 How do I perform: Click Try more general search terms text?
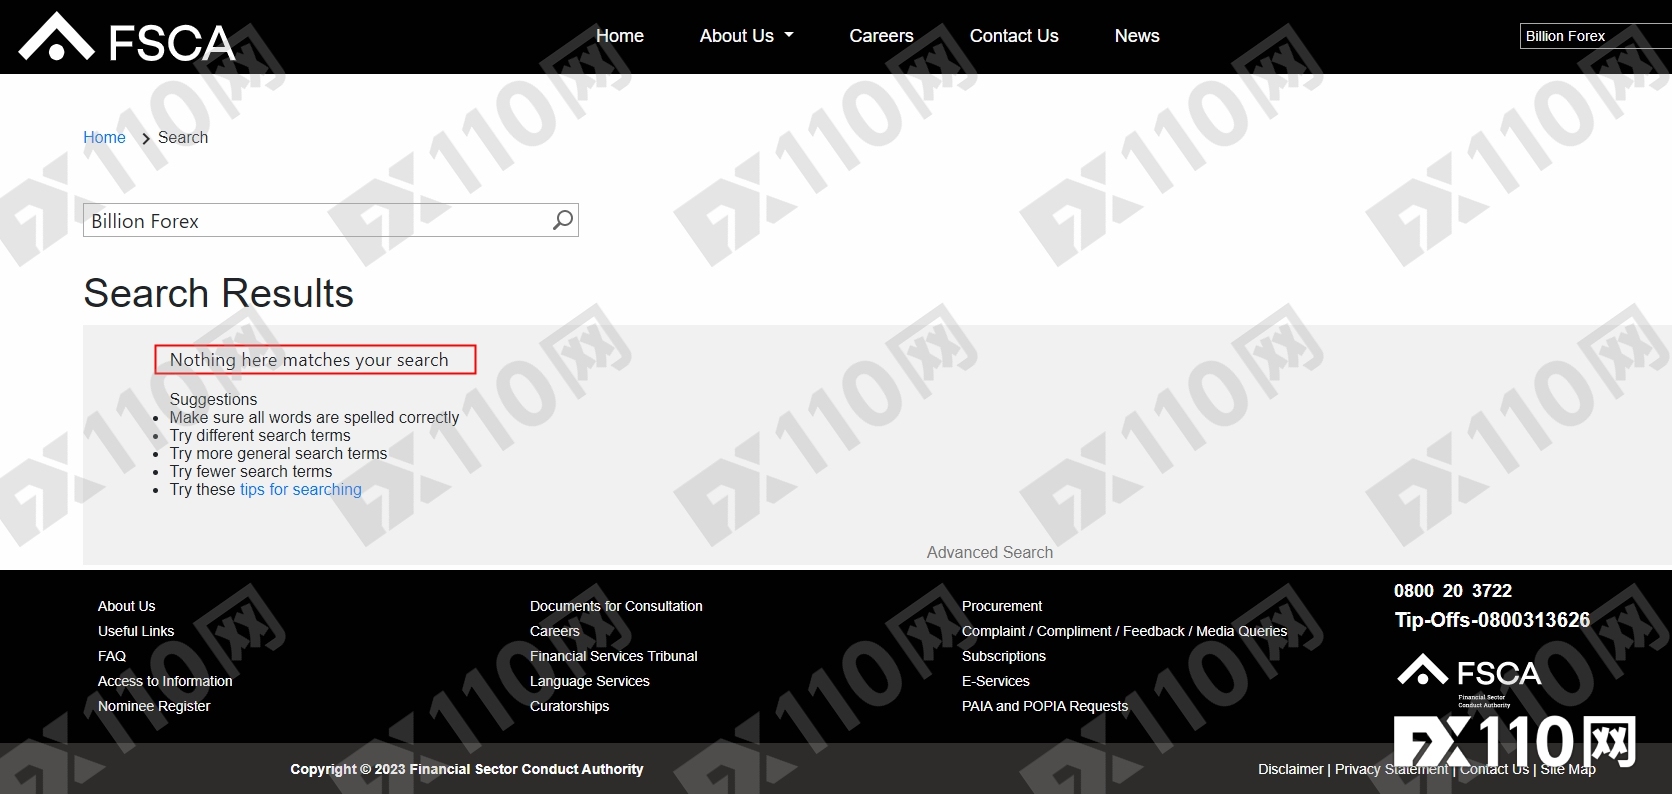pos(278,453)
